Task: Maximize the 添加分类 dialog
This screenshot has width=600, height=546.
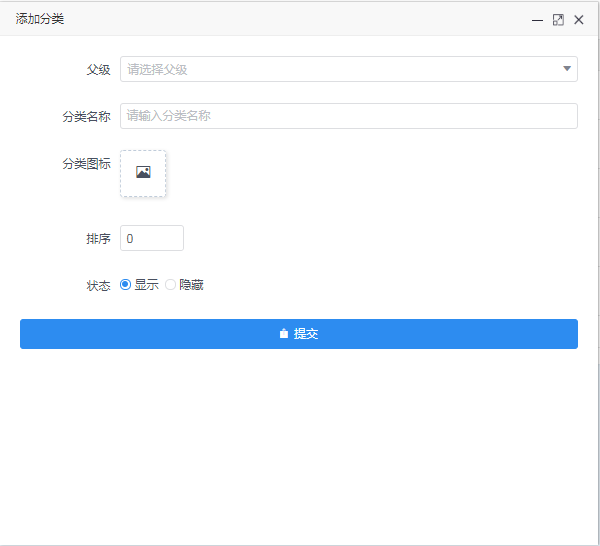Action: click(558, 20)
